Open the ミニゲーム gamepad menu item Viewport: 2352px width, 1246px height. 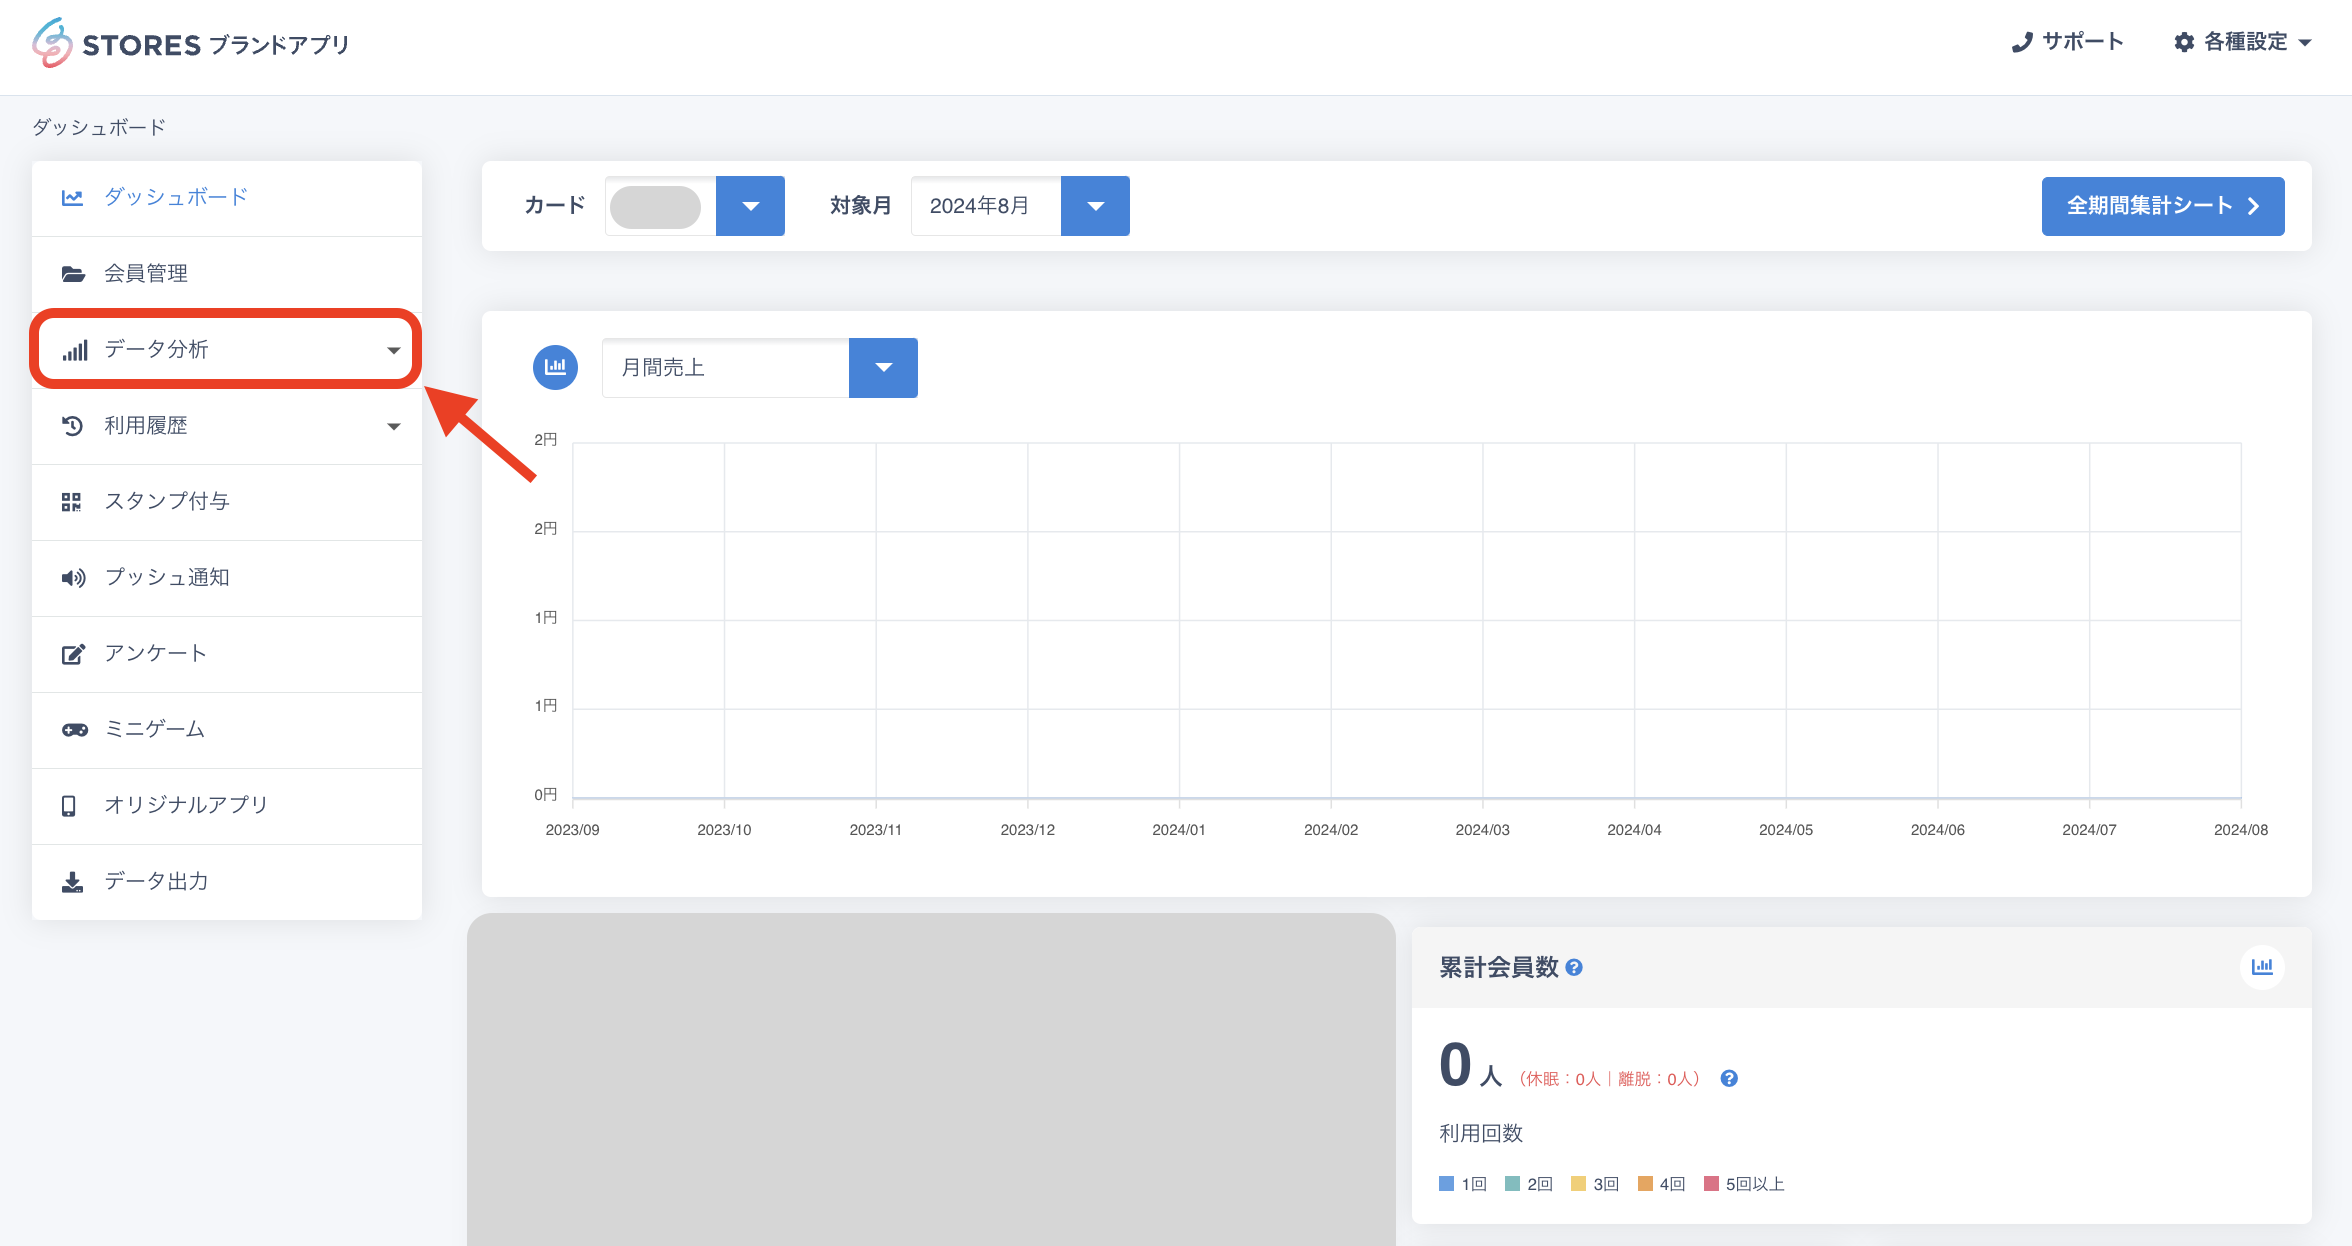pos(154,729)
